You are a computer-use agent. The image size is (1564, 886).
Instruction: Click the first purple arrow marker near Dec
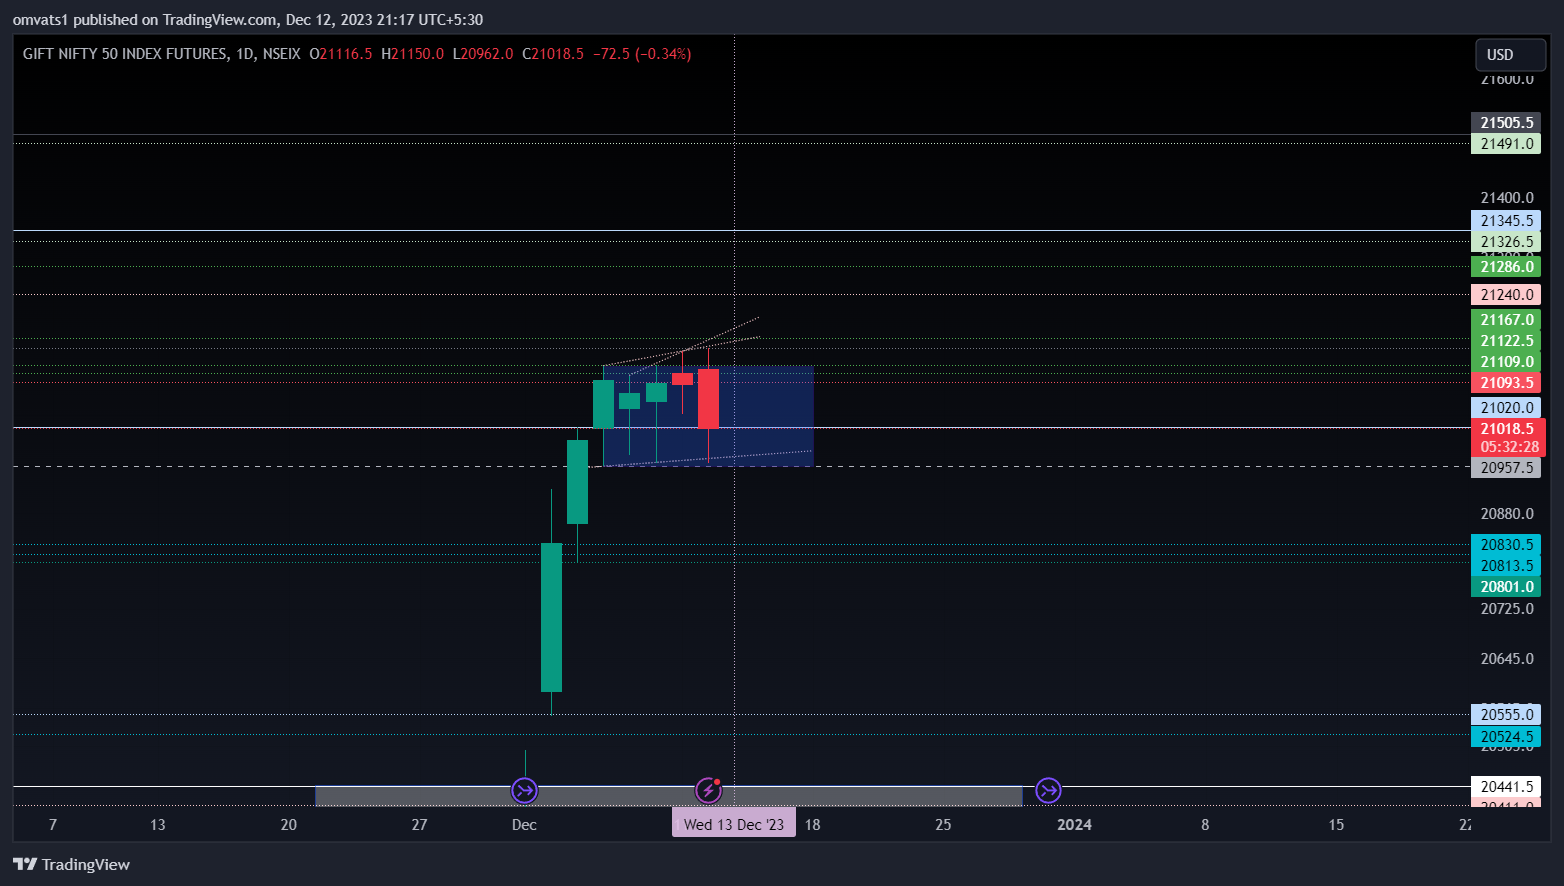(x=525, y=791)
